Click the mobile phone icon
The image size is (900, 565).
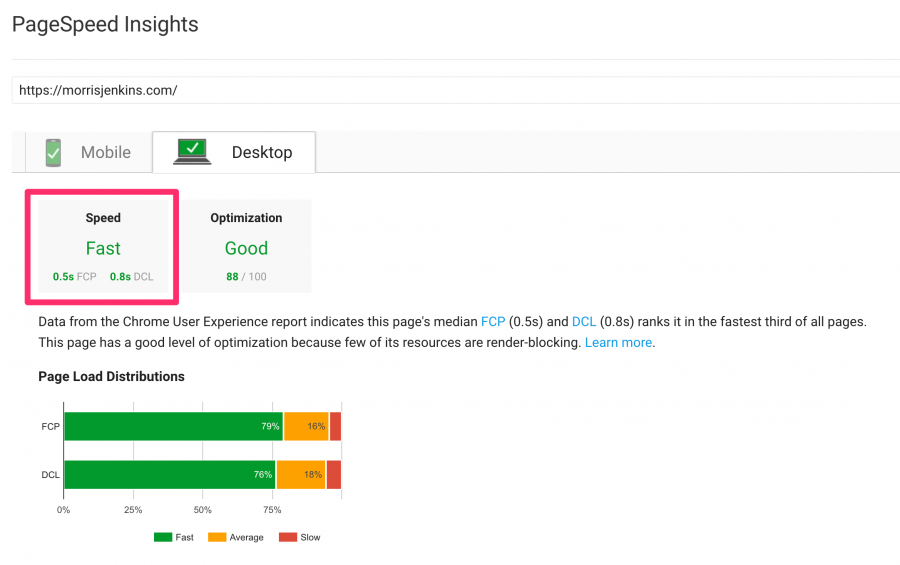53,152
